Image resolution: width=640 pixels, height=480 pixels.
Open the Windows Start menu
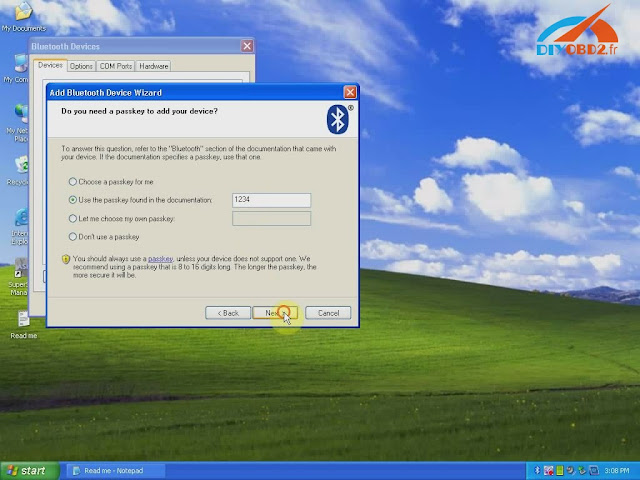29,471
